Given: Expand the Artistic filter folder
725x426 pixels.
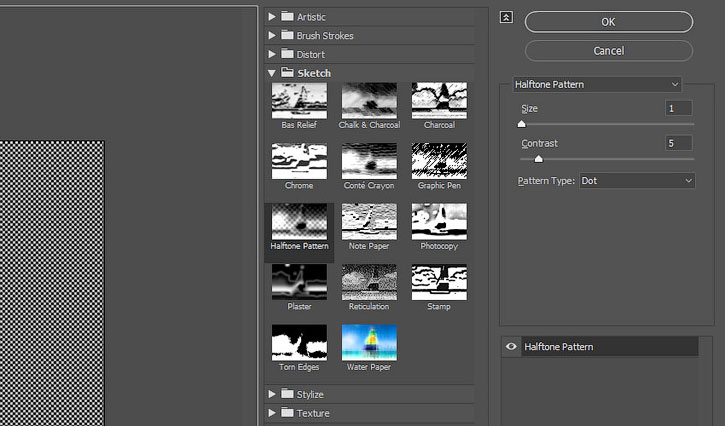Looking at the screenshot, I should point(271,17).
